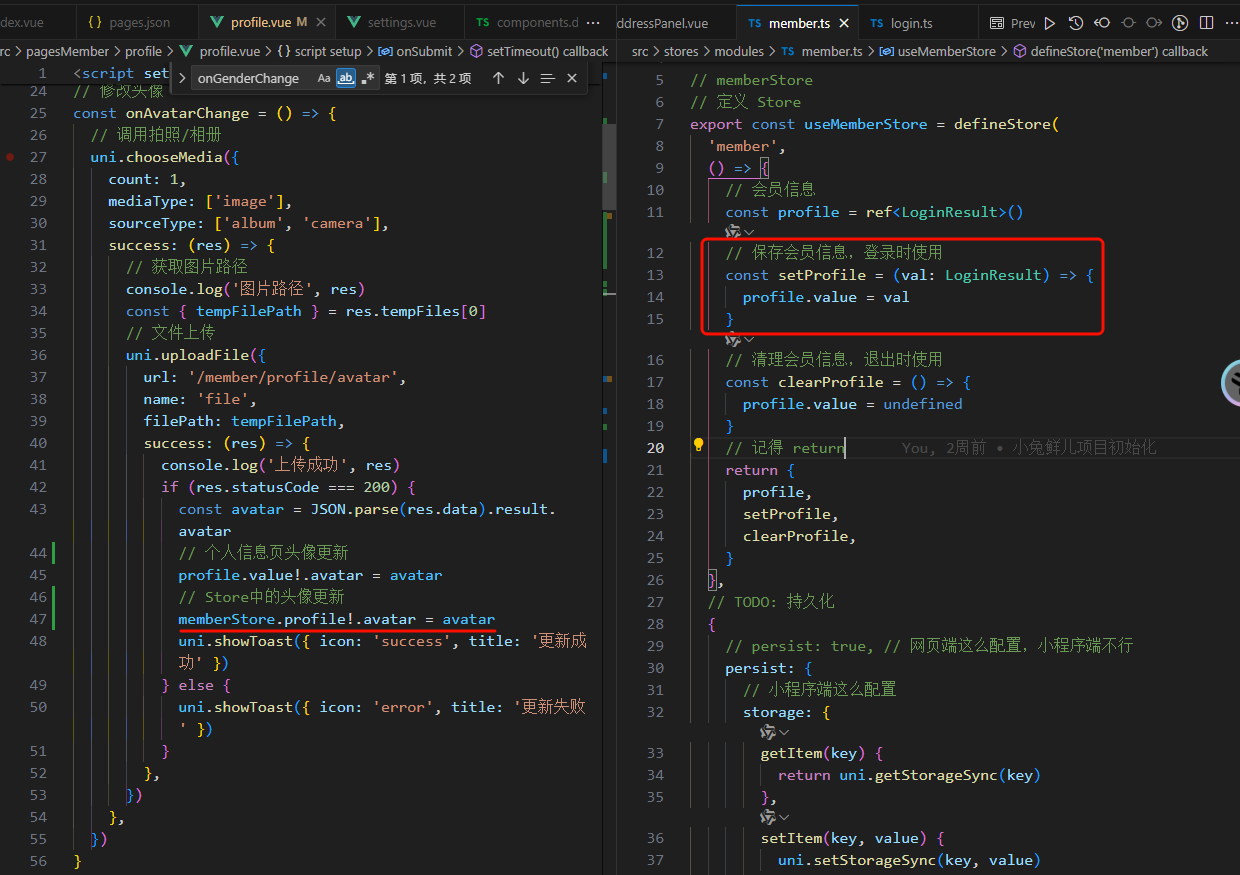Click the member.ts breadcrumb item
1240x875 pixels.
[x=821, y=51]
